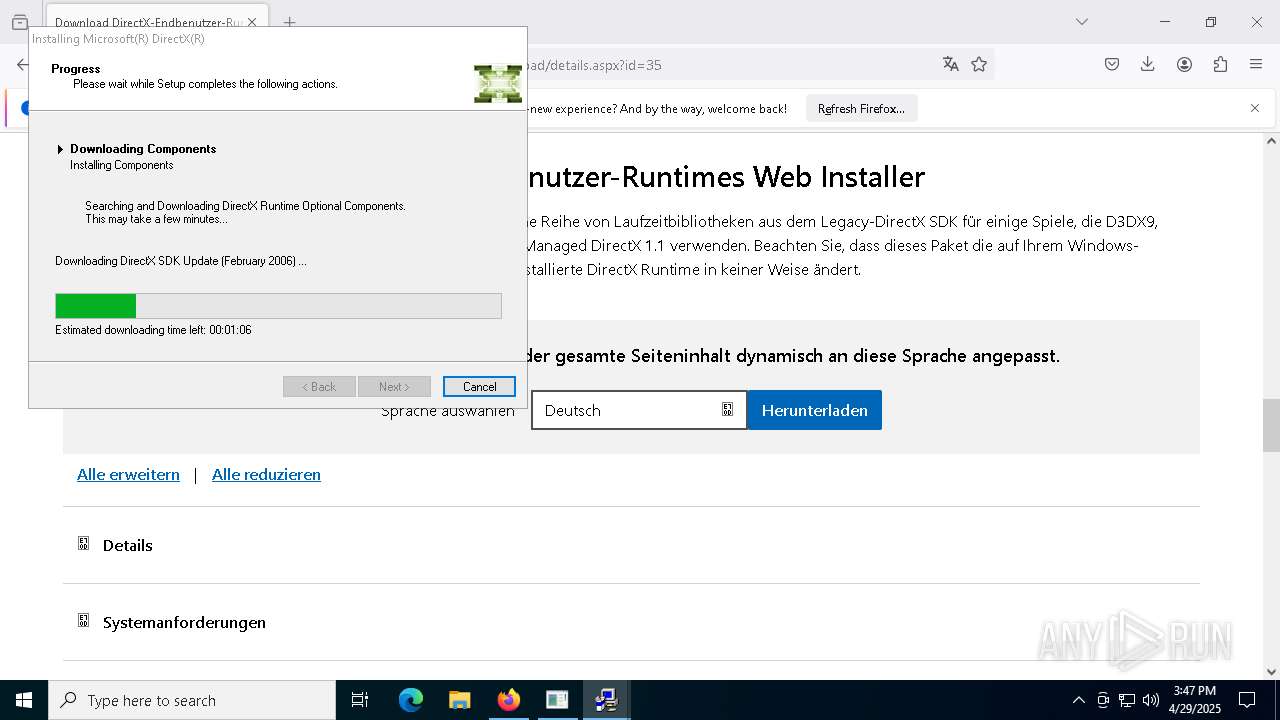
Task: Open the Save to Pocket icon
Action: 1112,64
